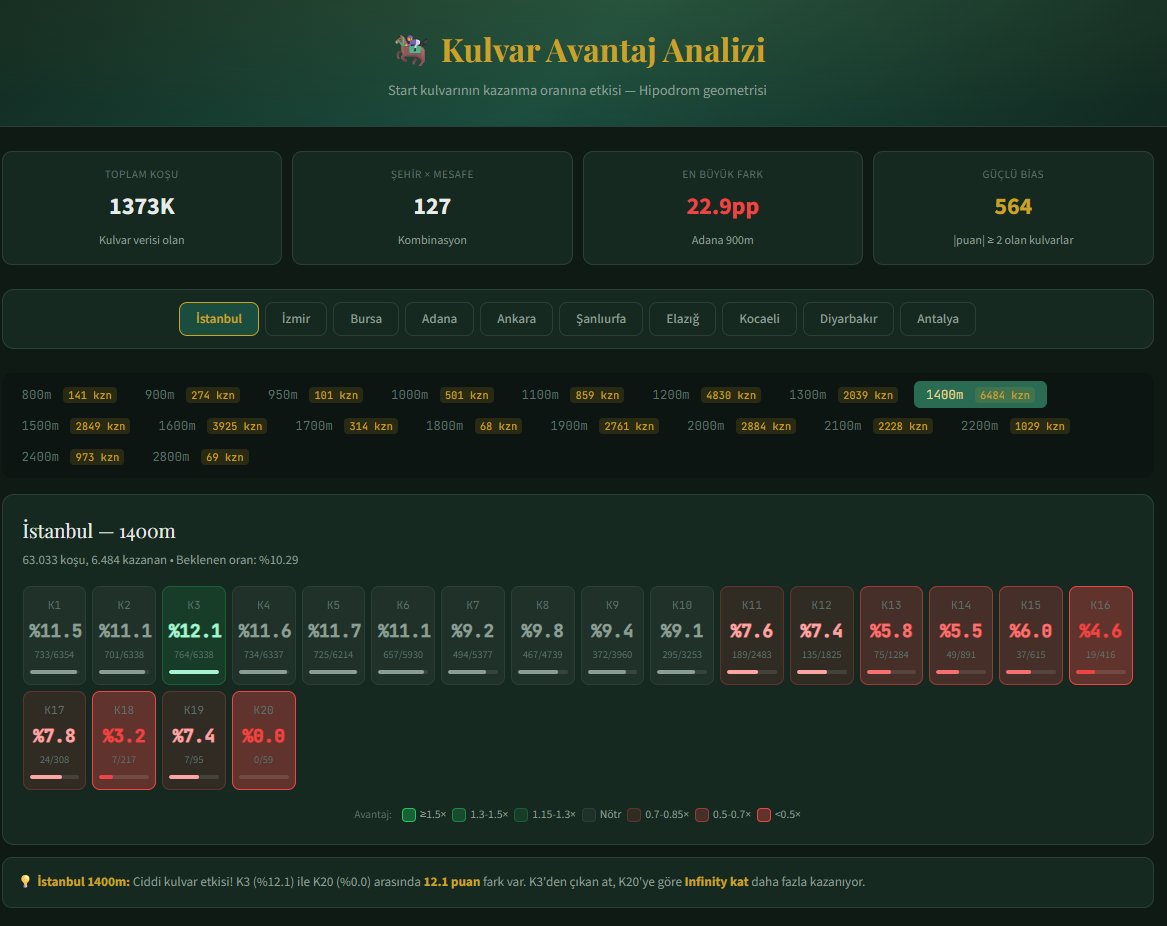Screen dimensions: 1167x926
Task: Select the 1700m distance option
Action: point(345,426)
